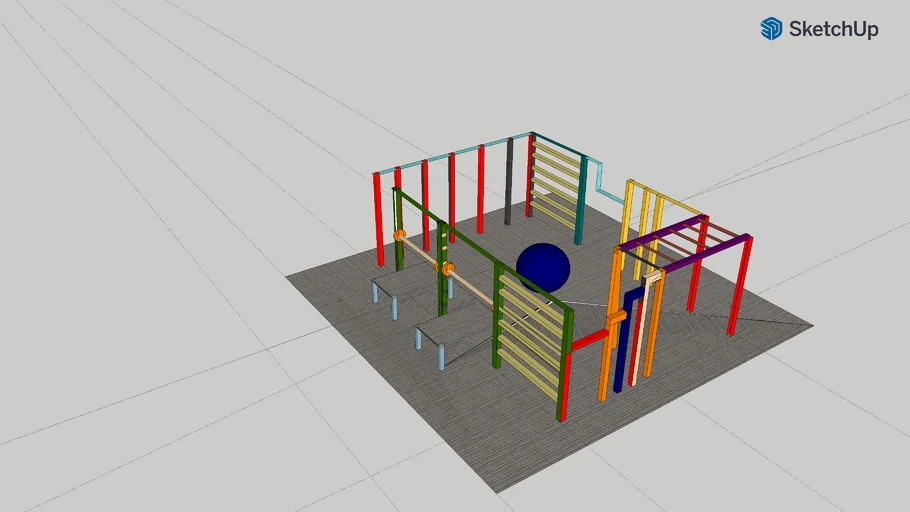Select the orange connector on the left green post
This screenshot has width=910, height=512.
[399, 236]
